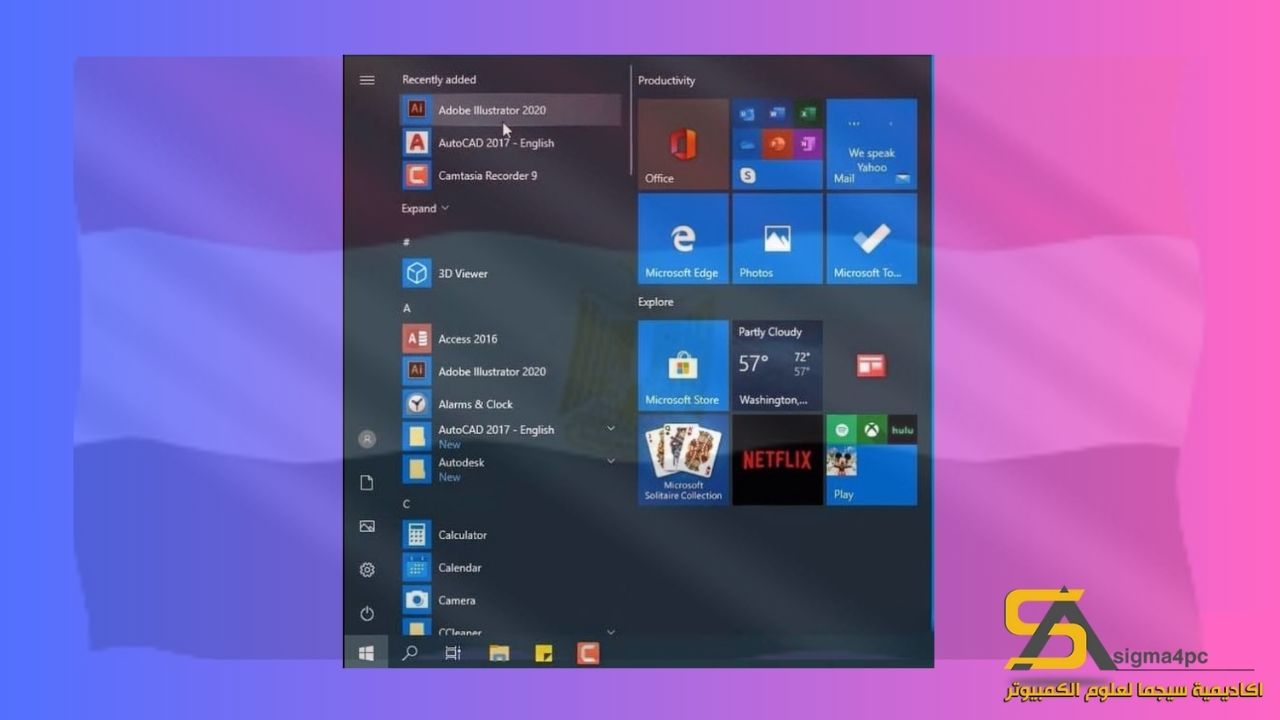Open Settings gear in Start sidebar
Viewport: 1280px width, 720px height.
point(367,570)
